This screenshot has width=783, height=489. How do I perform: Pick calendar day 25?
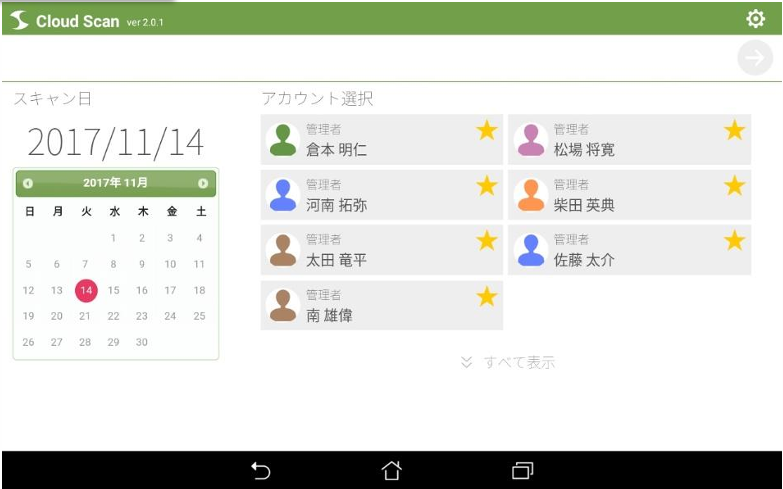click(x=199, y=316)
